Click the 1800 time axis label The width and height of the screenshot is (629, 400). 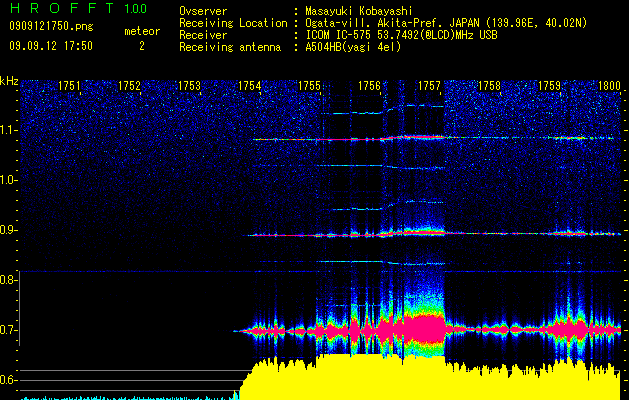pos(609,86)
